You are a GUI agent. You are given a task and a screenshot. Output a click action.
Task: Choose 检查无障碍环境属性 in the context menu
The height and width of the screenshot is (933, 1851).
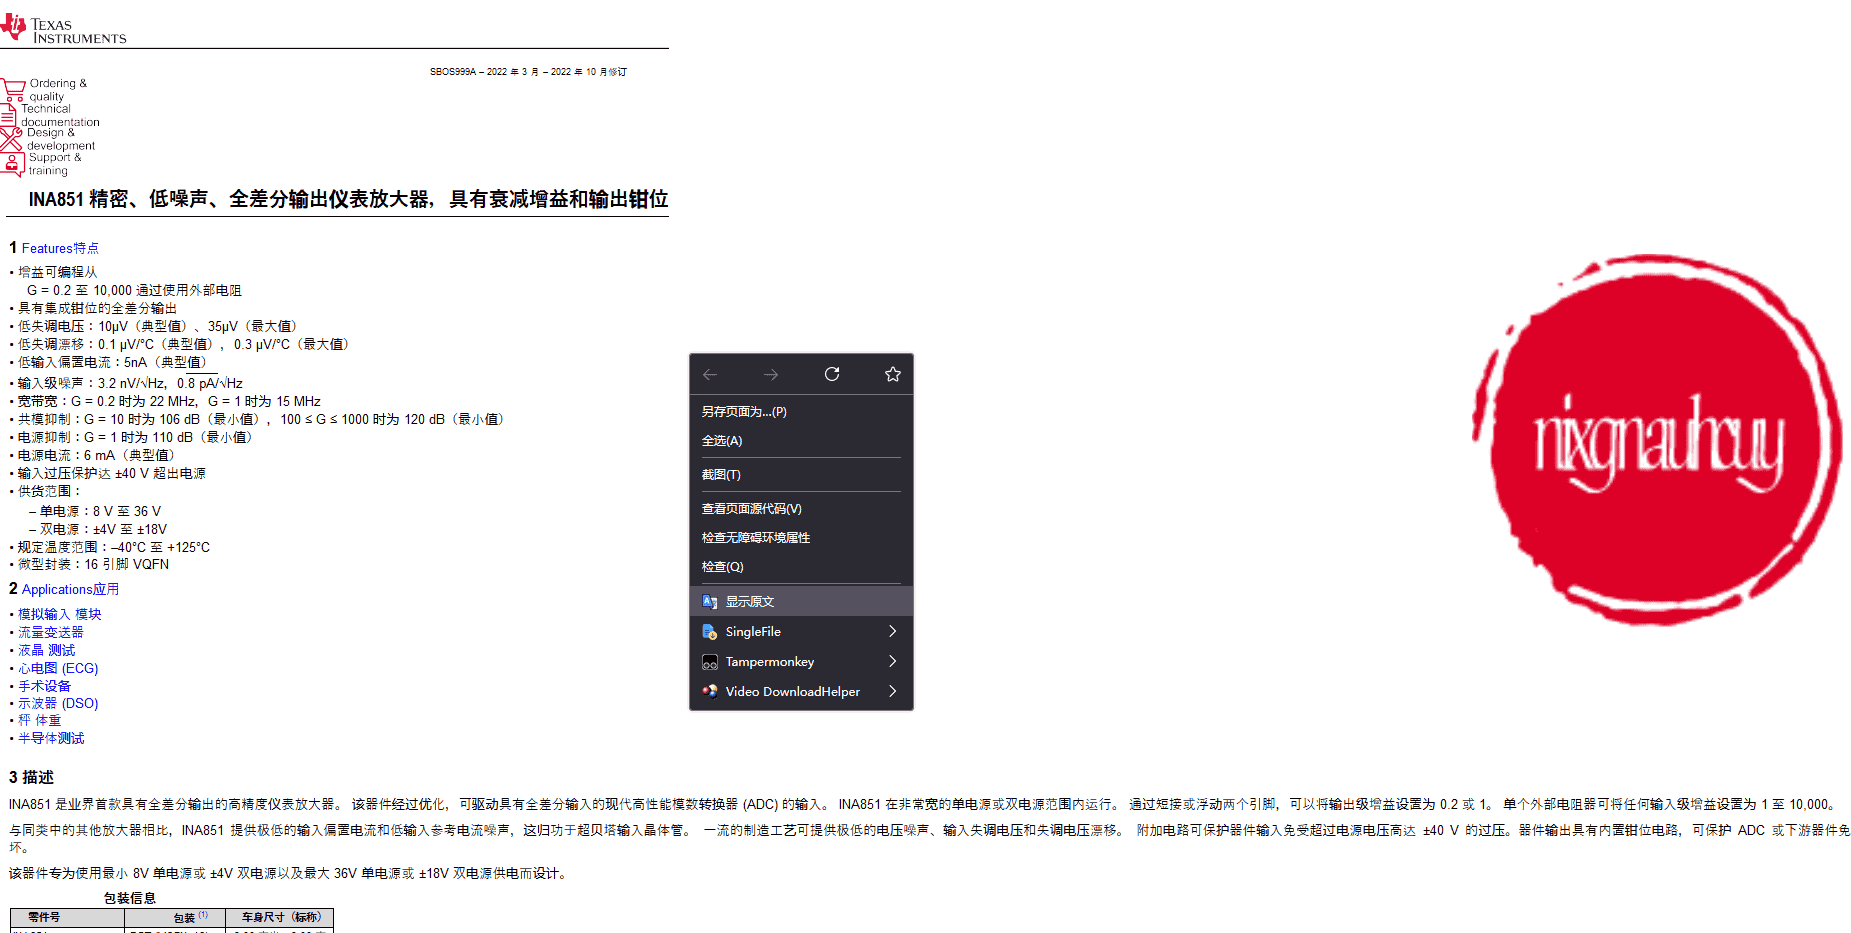pyautogui.click(x=801, y=538)
